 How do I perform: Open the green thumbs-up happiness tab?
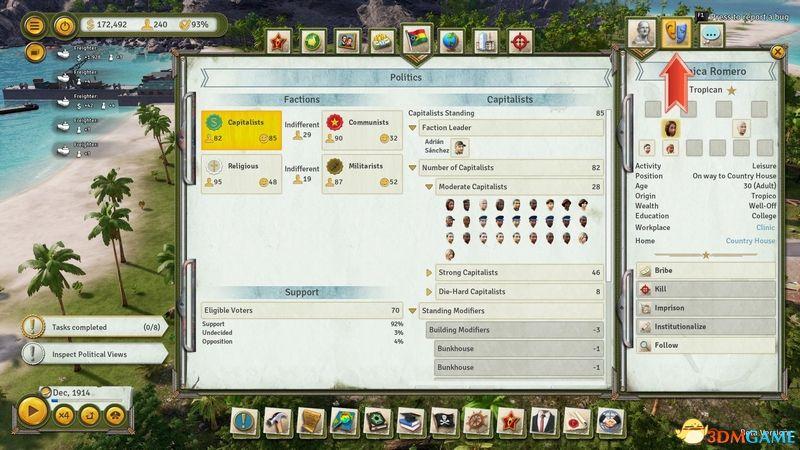(312, 42)
